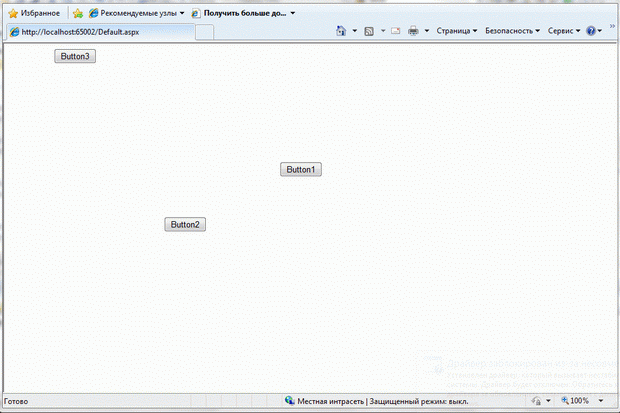The image size is (620, 413).
Task: Click the Home page icon
Action: coord(341,31)
